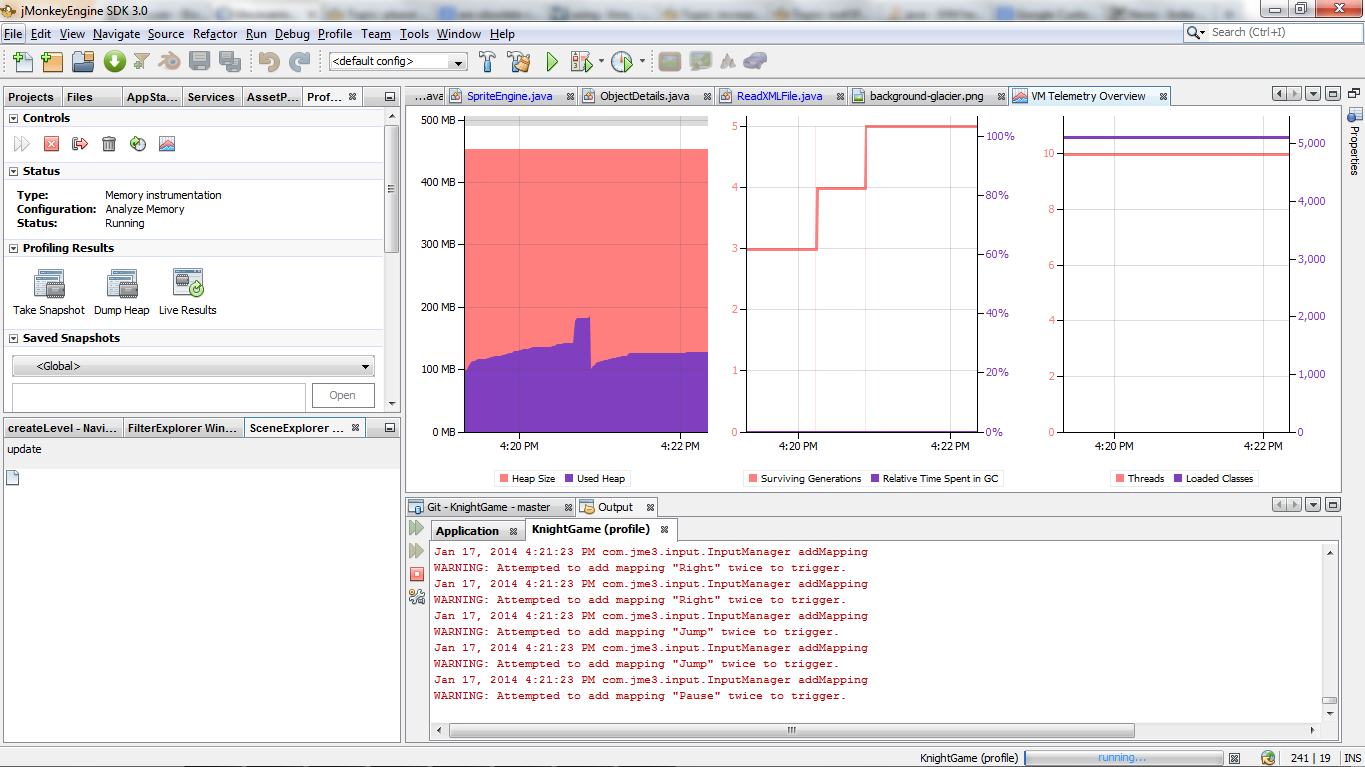Collapse the Status section
Viewport: 1365px width, 767px height.
pos(14,171)
